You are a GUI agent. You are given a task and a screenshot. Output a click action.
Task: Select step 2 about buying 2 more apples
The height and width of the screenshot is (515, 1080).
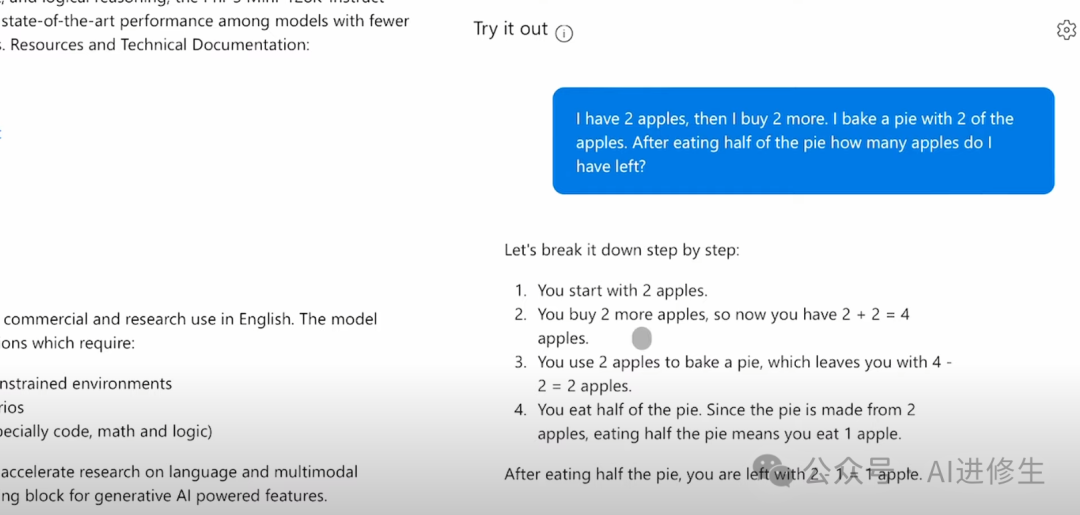[x=712, y=326]
